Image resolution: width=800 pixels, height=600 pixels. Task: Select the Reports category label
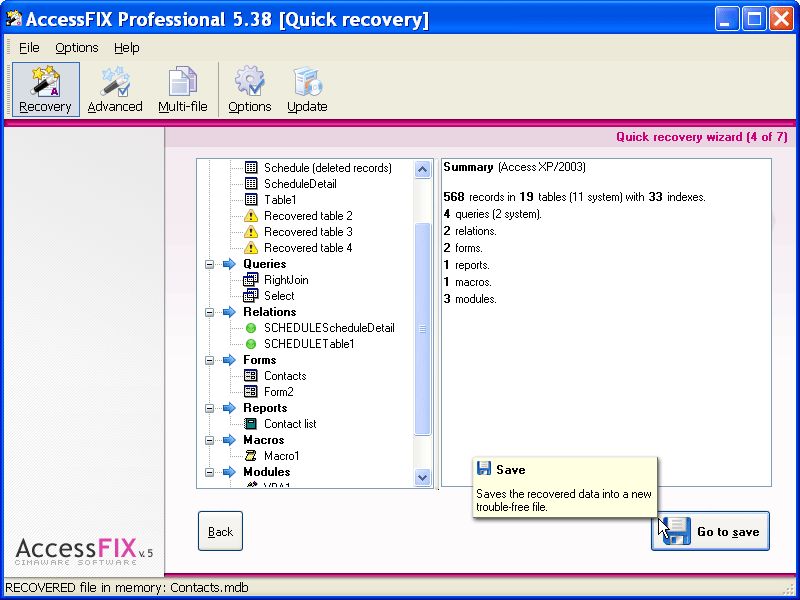[265, 408]
